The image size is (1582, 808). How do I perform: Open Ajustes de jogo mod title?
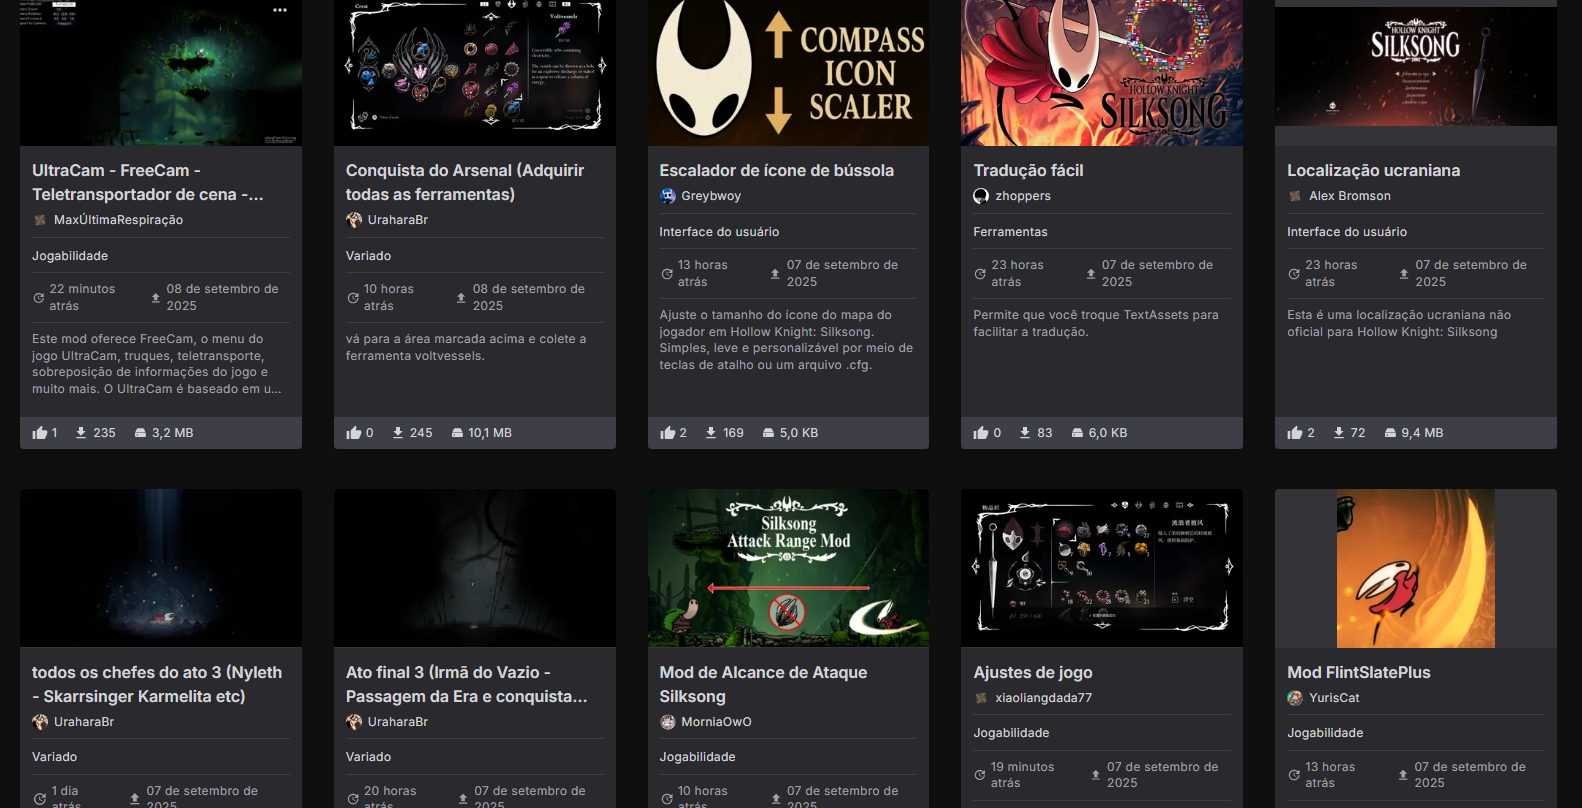[x=1033, y=672]
